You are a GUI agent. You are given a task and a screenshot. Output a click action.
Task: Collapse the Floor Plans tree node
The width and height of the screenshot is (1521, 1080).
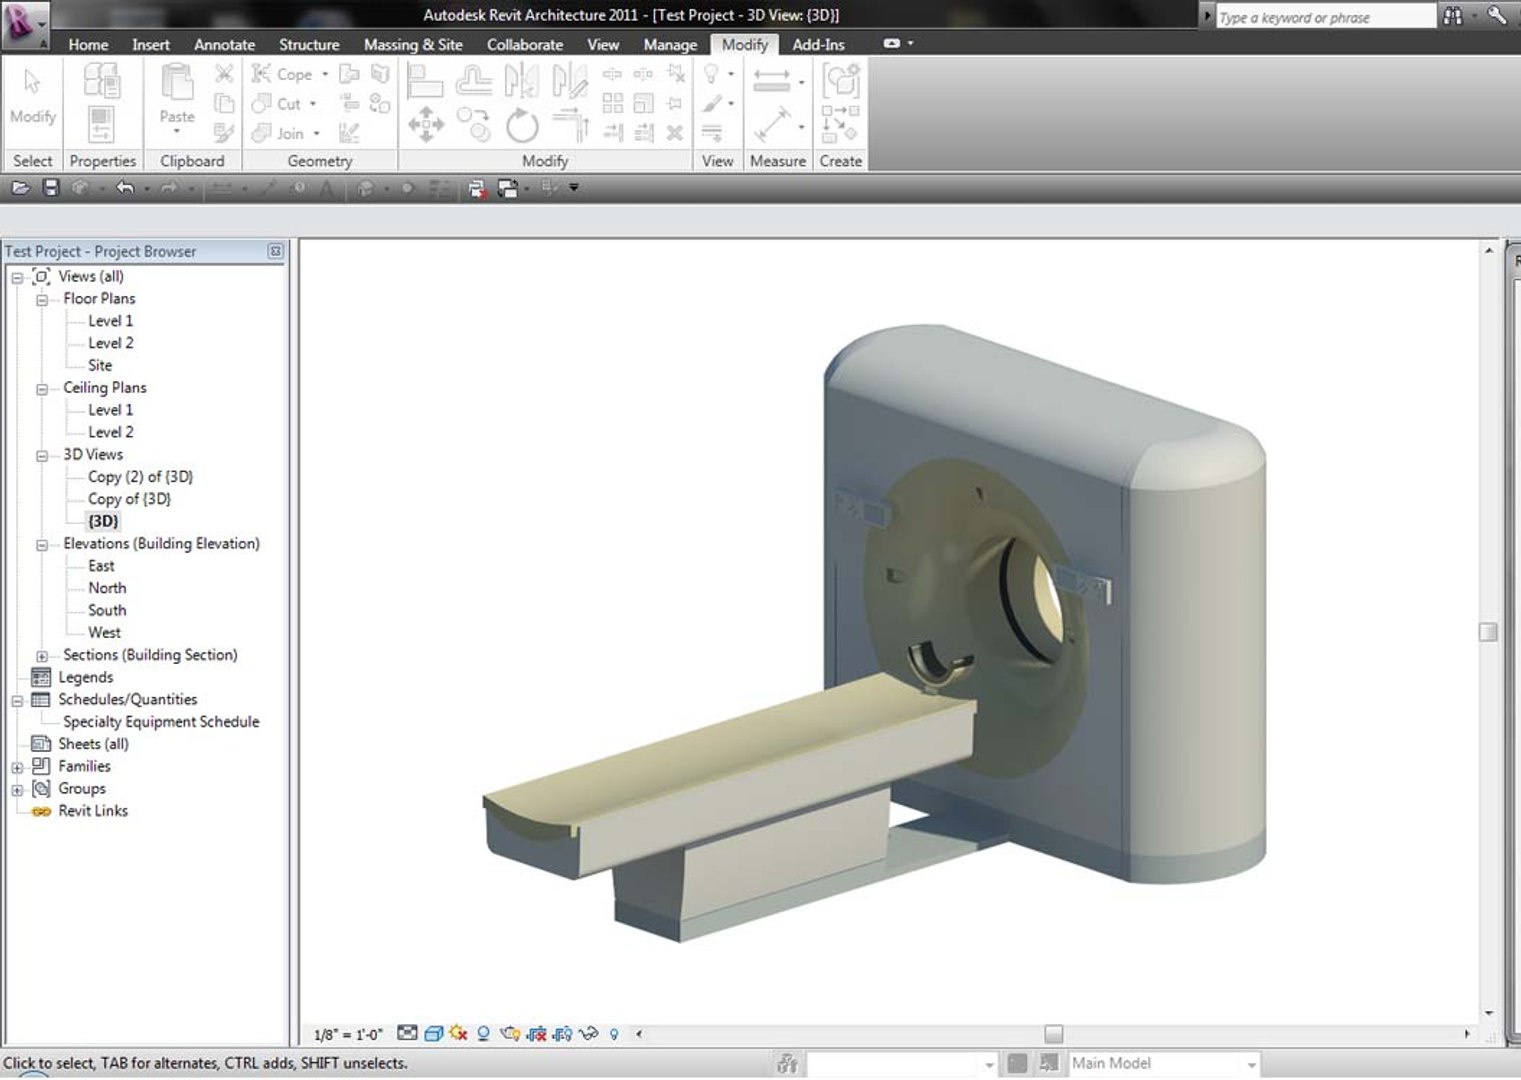coord(42,300)
